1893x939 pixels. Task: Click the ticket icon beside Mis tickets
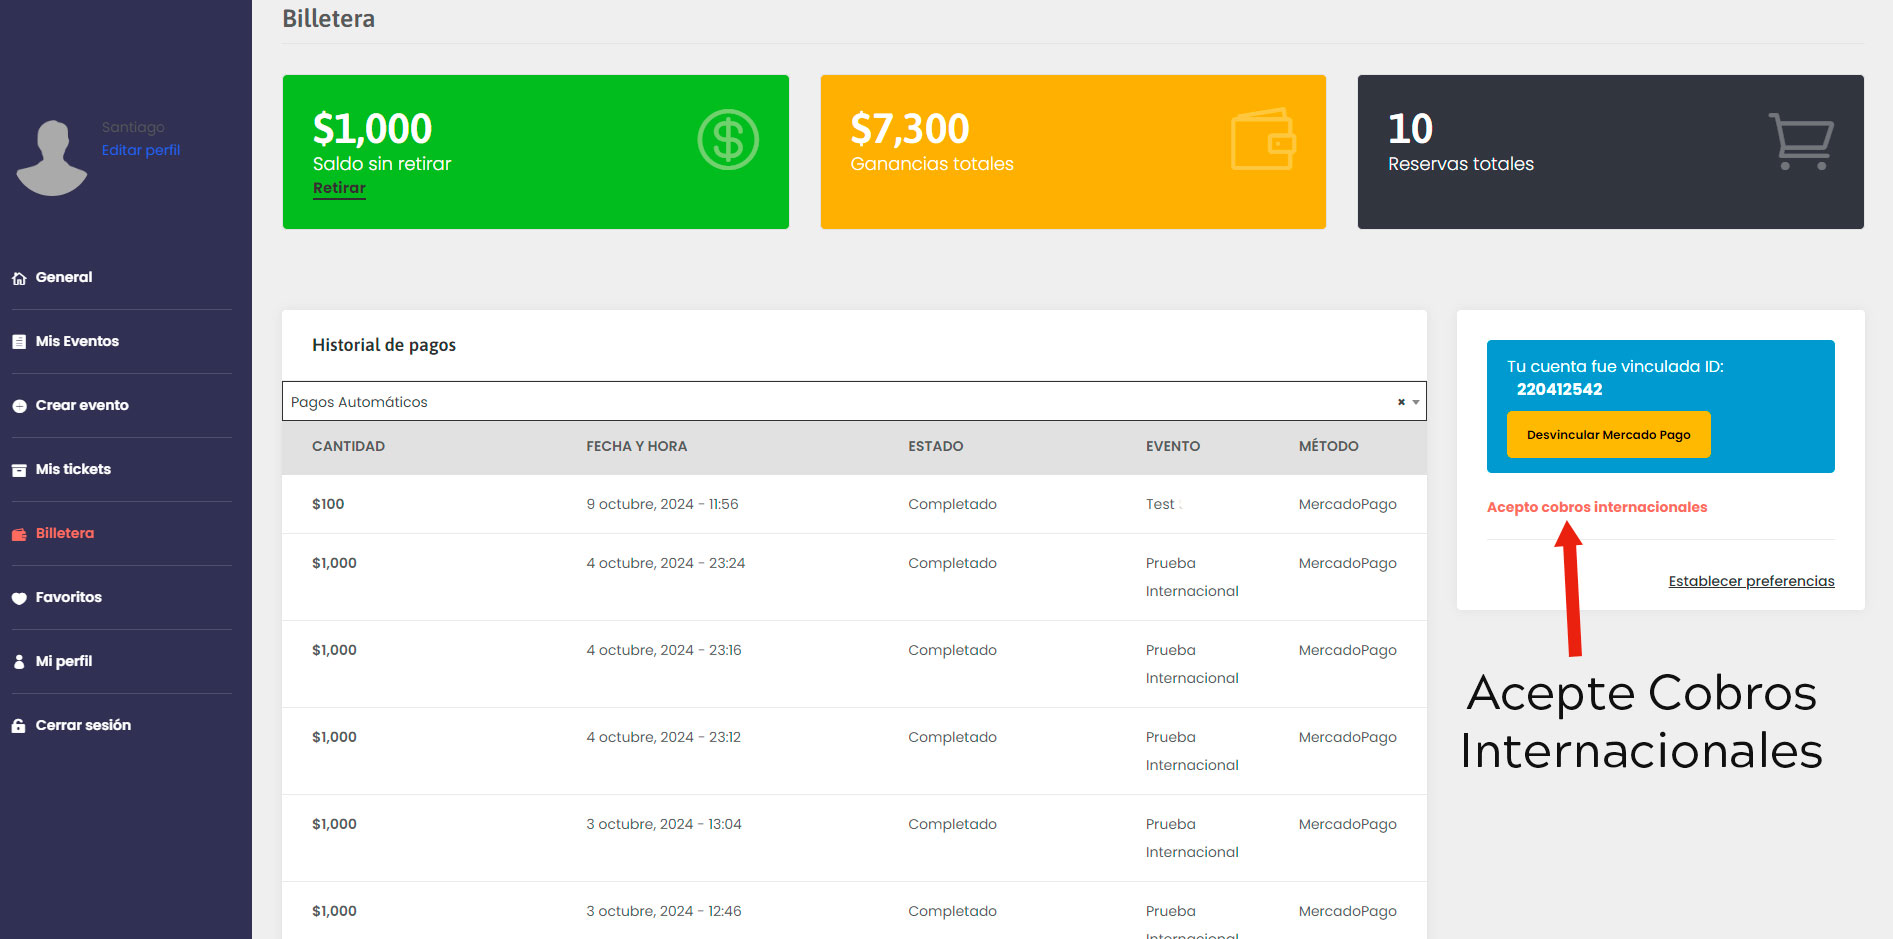point(19,470)
